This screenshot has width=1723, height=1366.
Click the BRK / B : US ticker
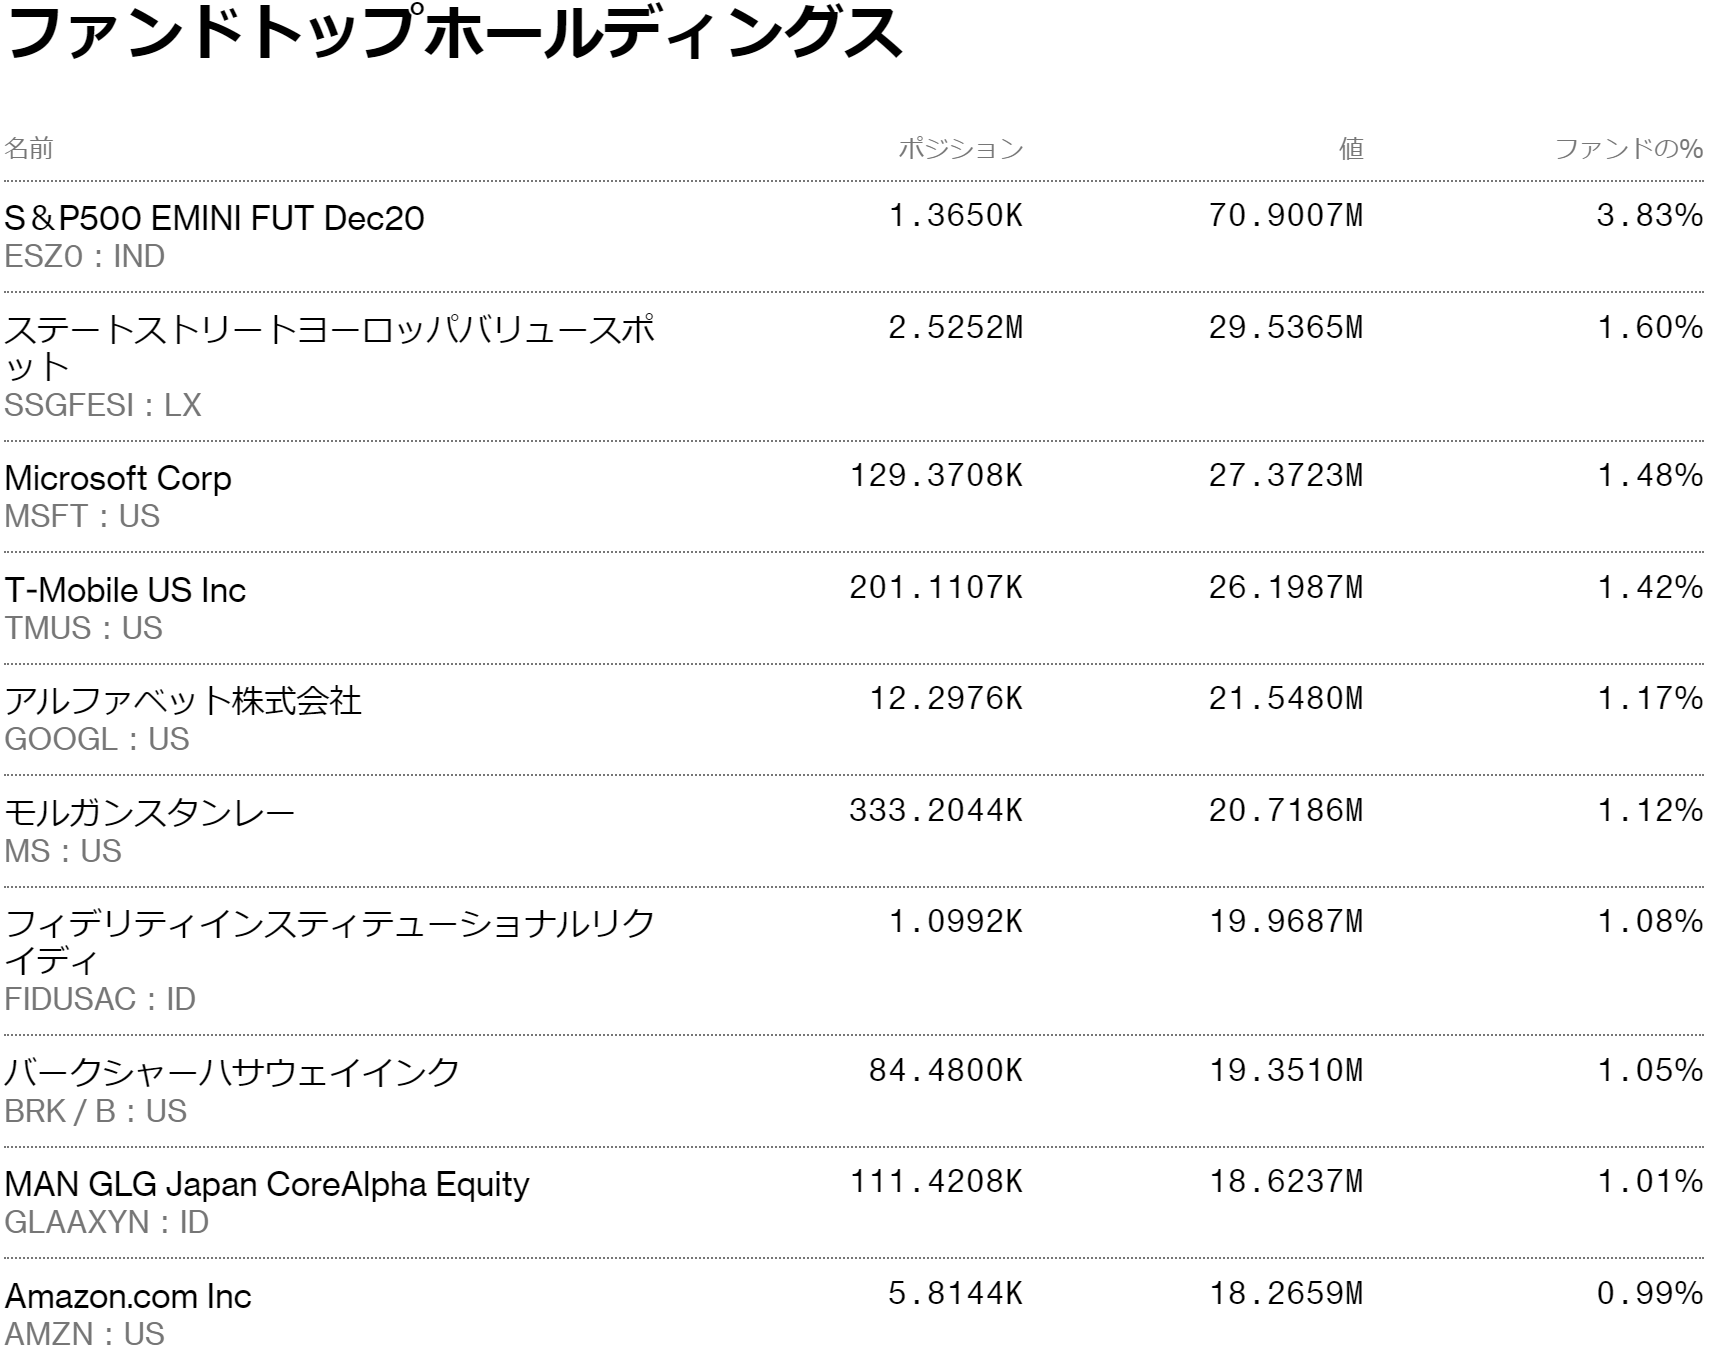[x=96, y=1111]
